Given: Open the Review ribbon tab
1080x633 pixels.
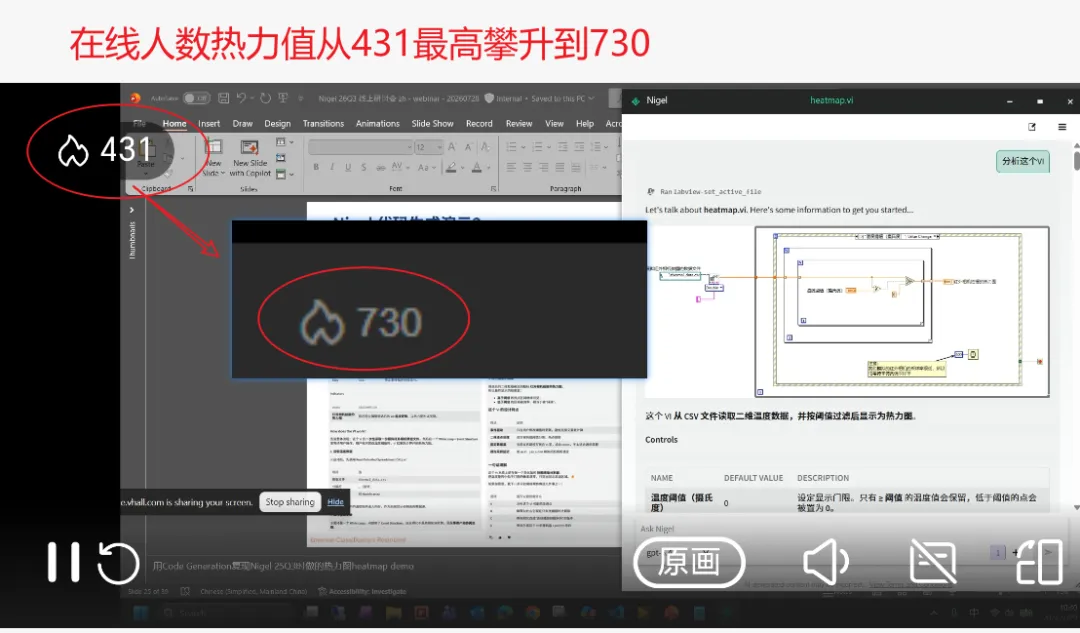Looking at the screenshot, I should tap(519, 124).
